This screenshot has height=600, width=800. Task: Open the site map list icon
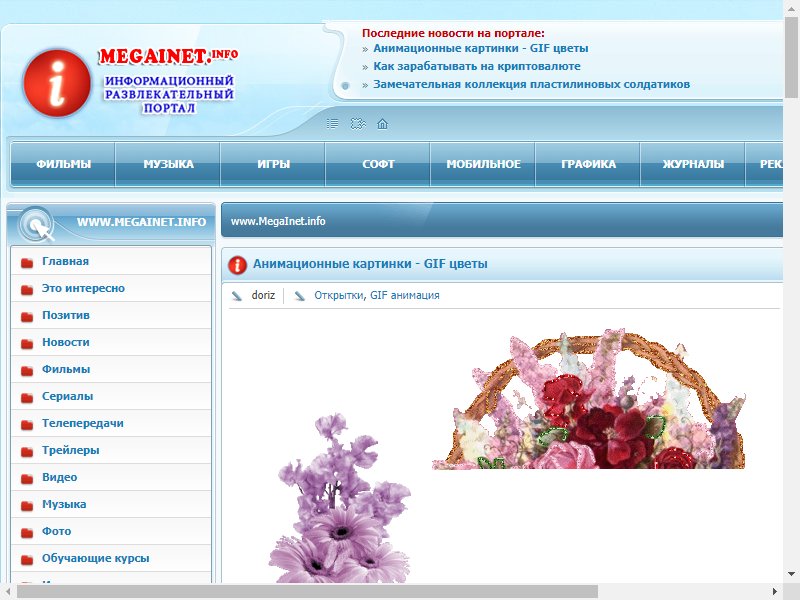tap(332, 124)
